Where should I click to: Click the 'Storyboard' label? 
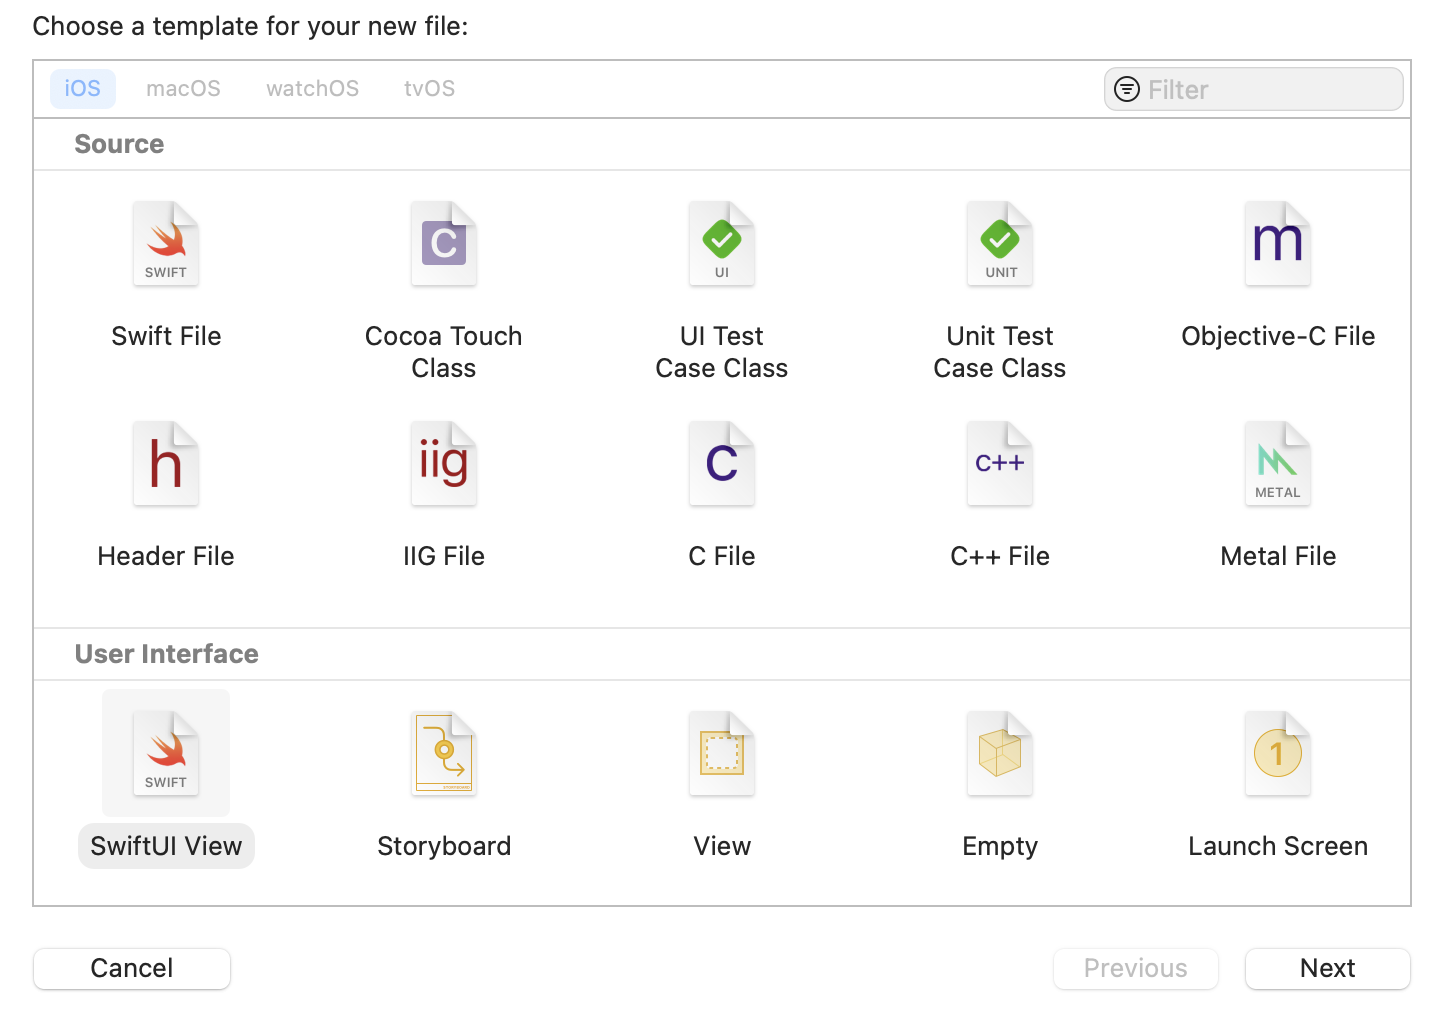click(444, 846)
